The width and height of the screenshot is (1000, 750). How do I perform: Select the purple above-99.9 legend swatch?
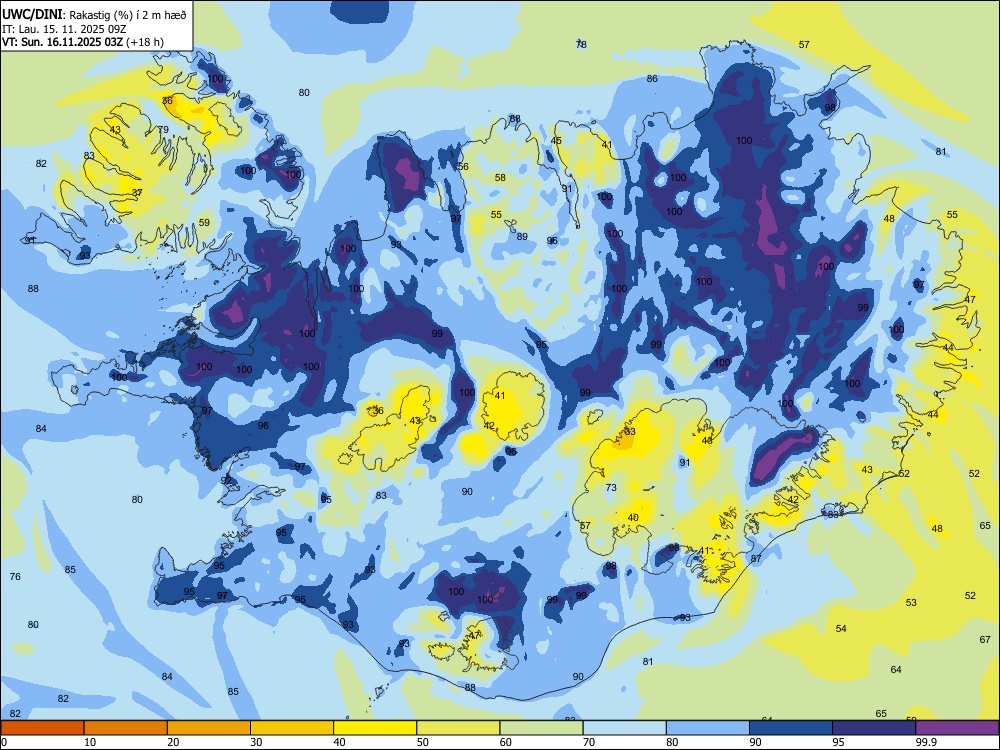coord(957,728)
